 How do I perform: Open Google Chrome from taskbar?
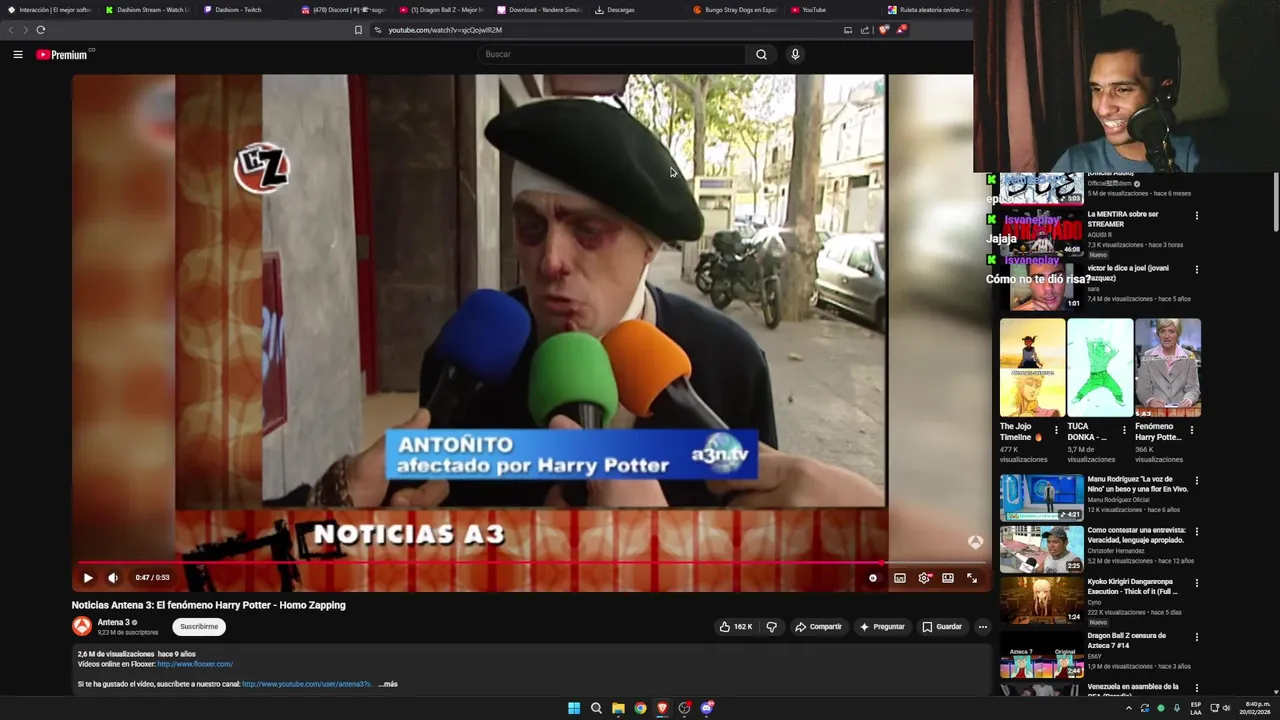[x=640, y=708]
